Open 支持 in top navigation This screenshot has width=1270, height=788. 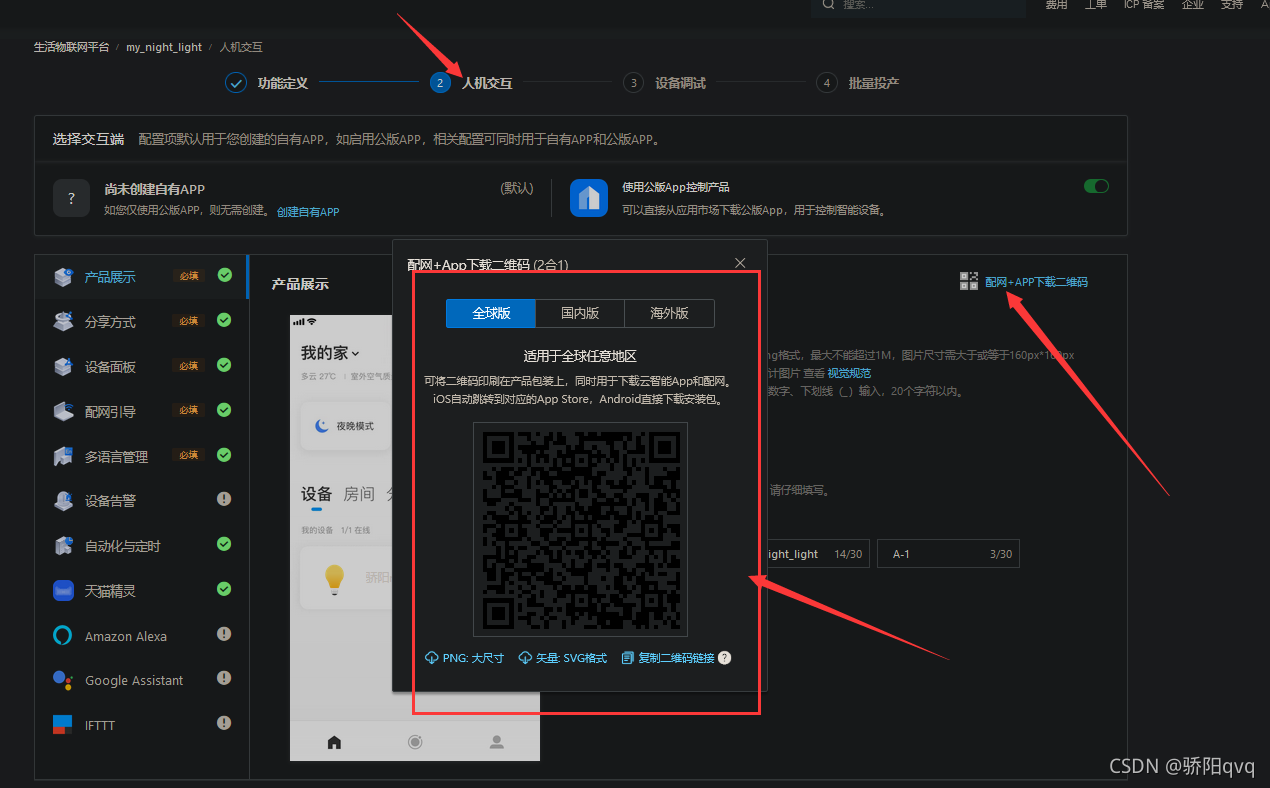[x=1232, y=5]
